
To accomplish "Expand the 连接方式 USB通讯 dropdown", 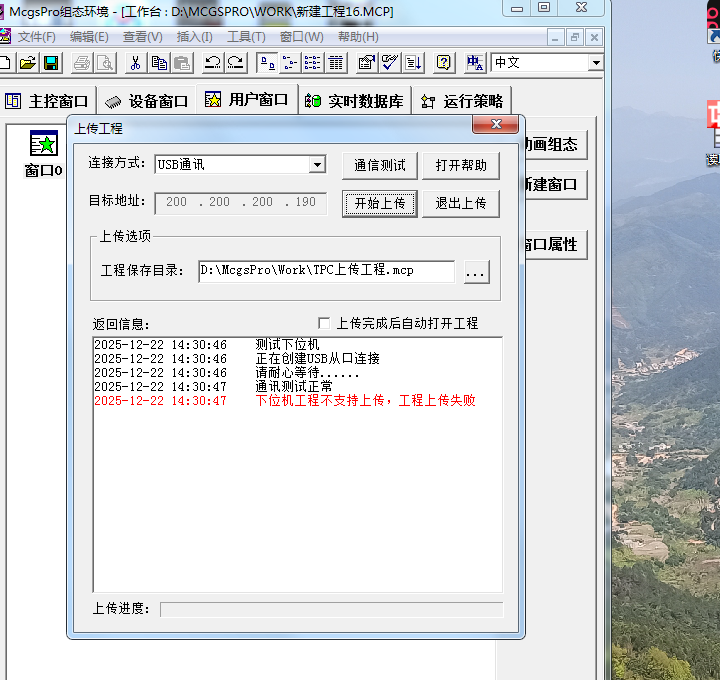I will [x=317, y=164].
